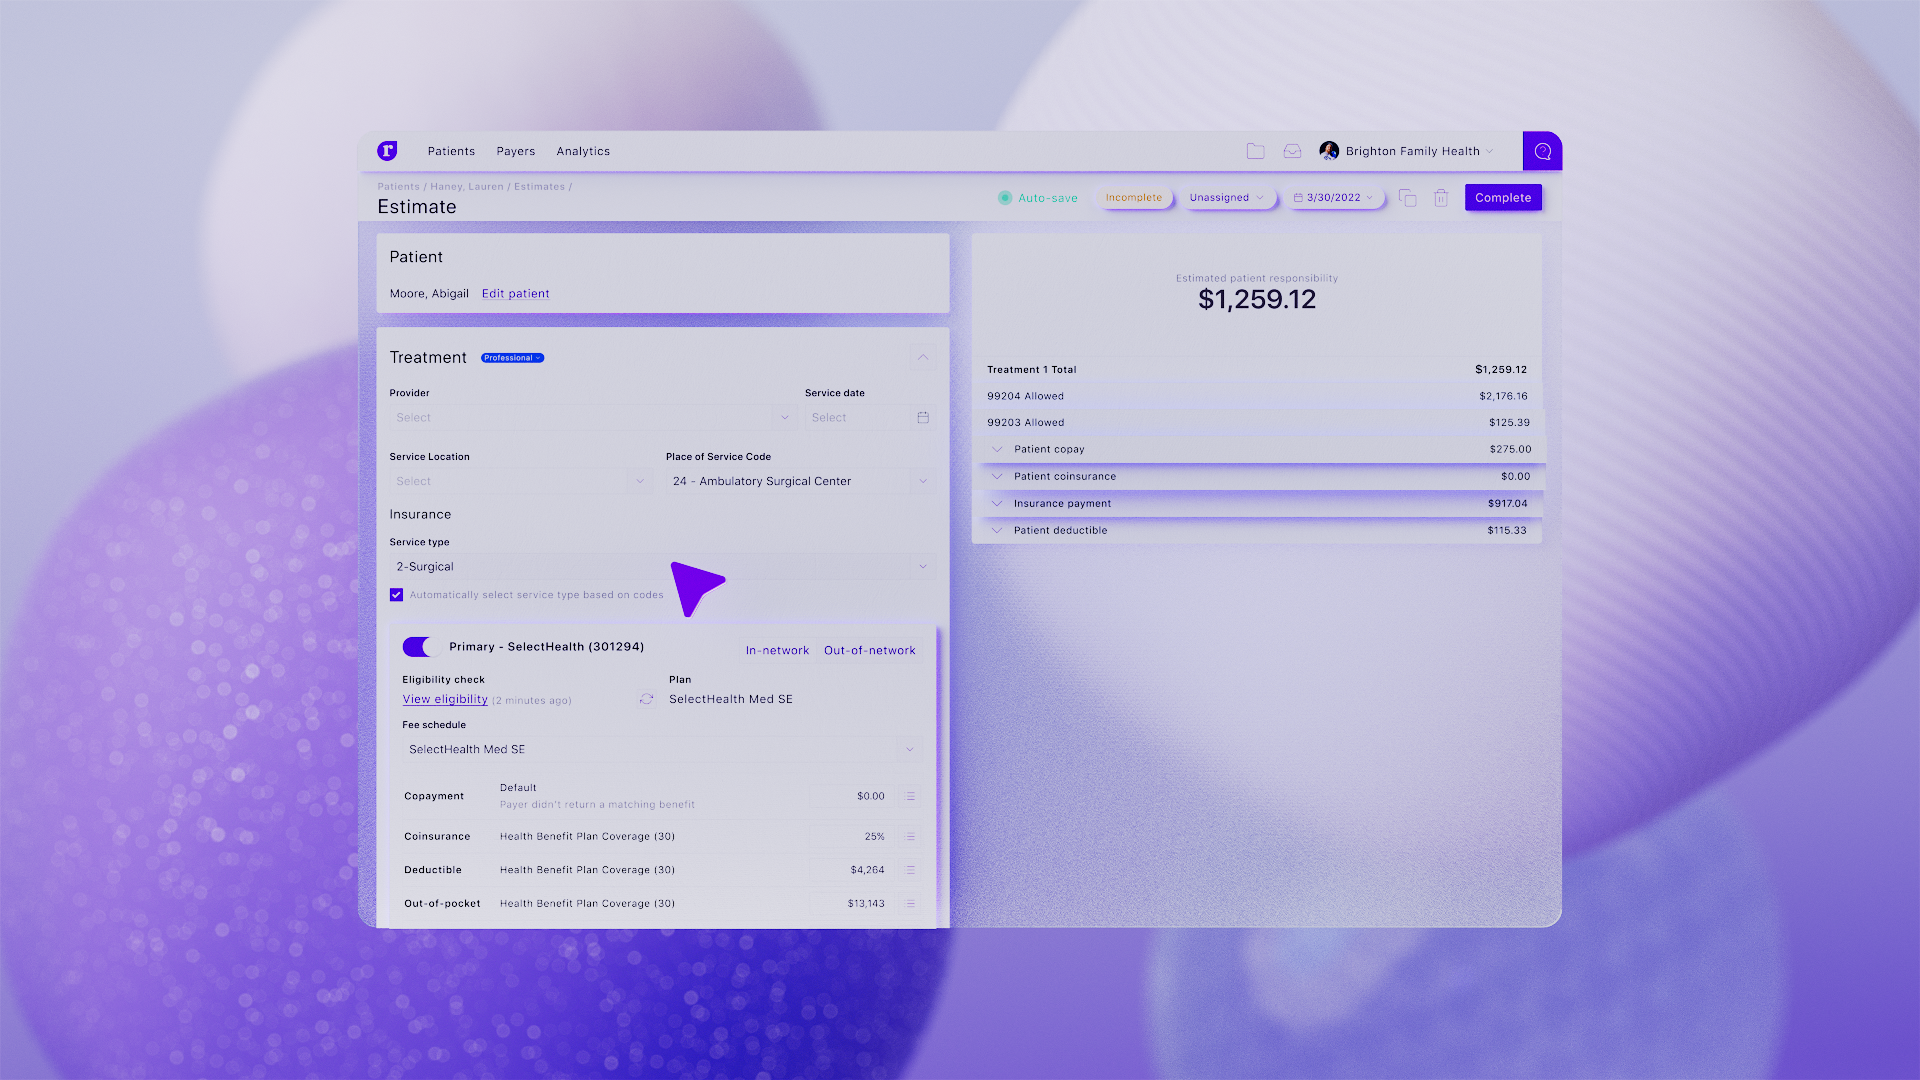Open Haney, Lauren breadcrumb link
Screen dimensions: 1920x1080
(467, 187)
